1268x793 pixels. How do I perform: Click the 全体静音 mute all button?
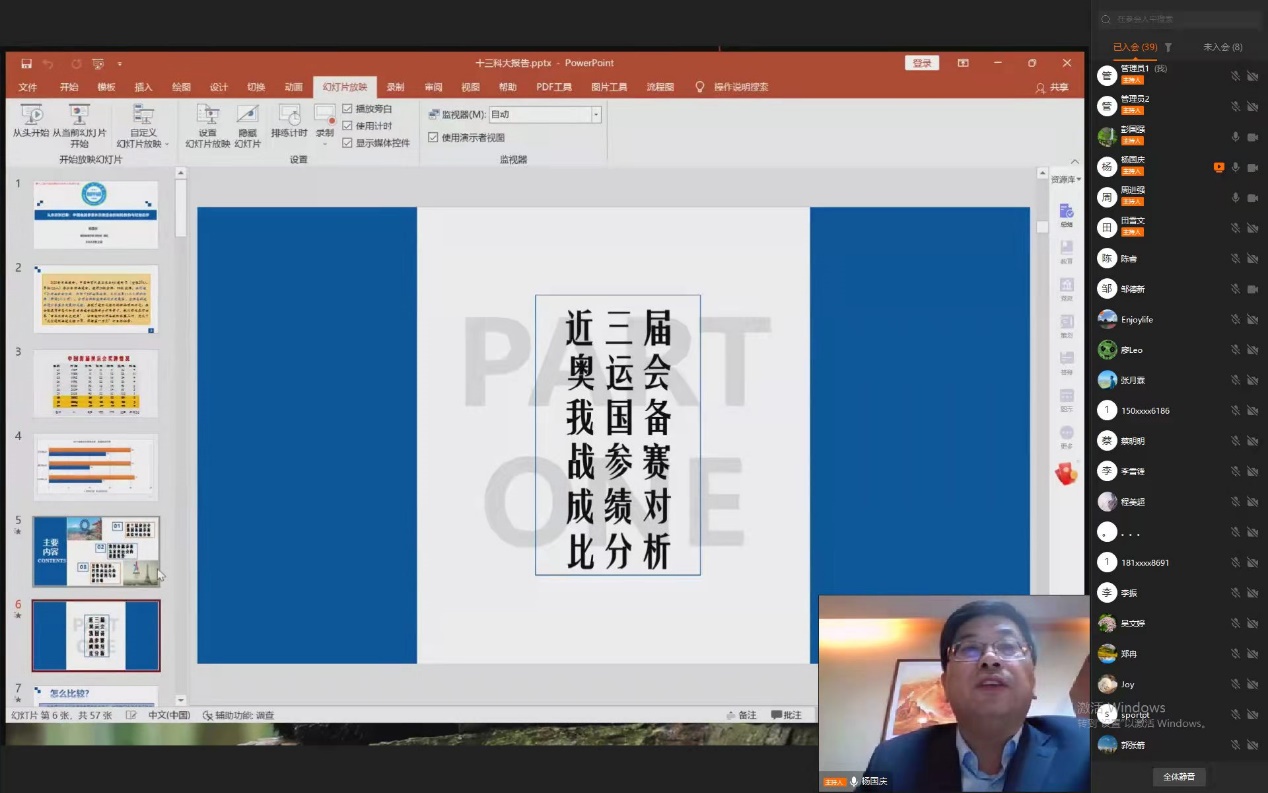coord(1178,776)
